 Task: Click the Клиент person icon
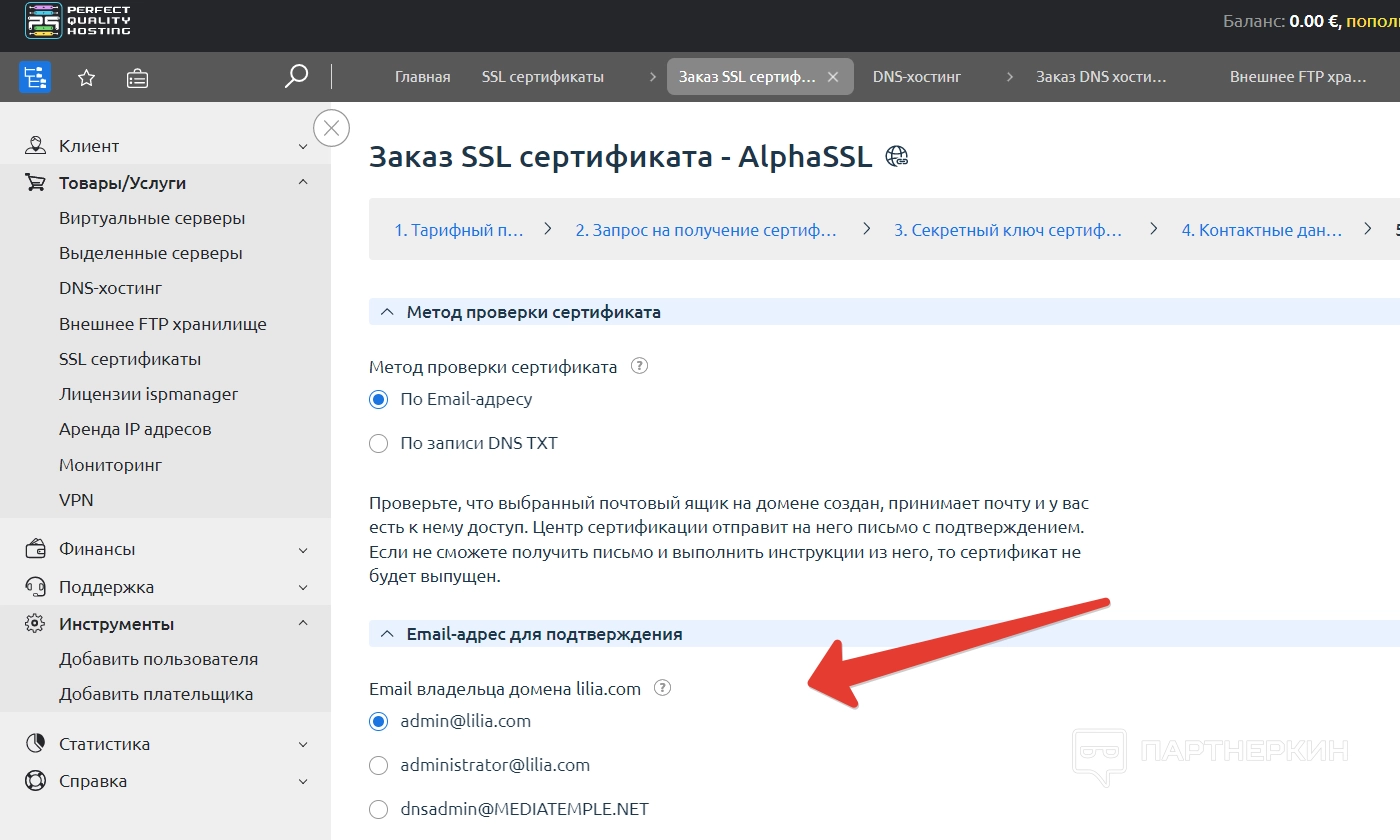pyautogui.click(x=35, y=146)
